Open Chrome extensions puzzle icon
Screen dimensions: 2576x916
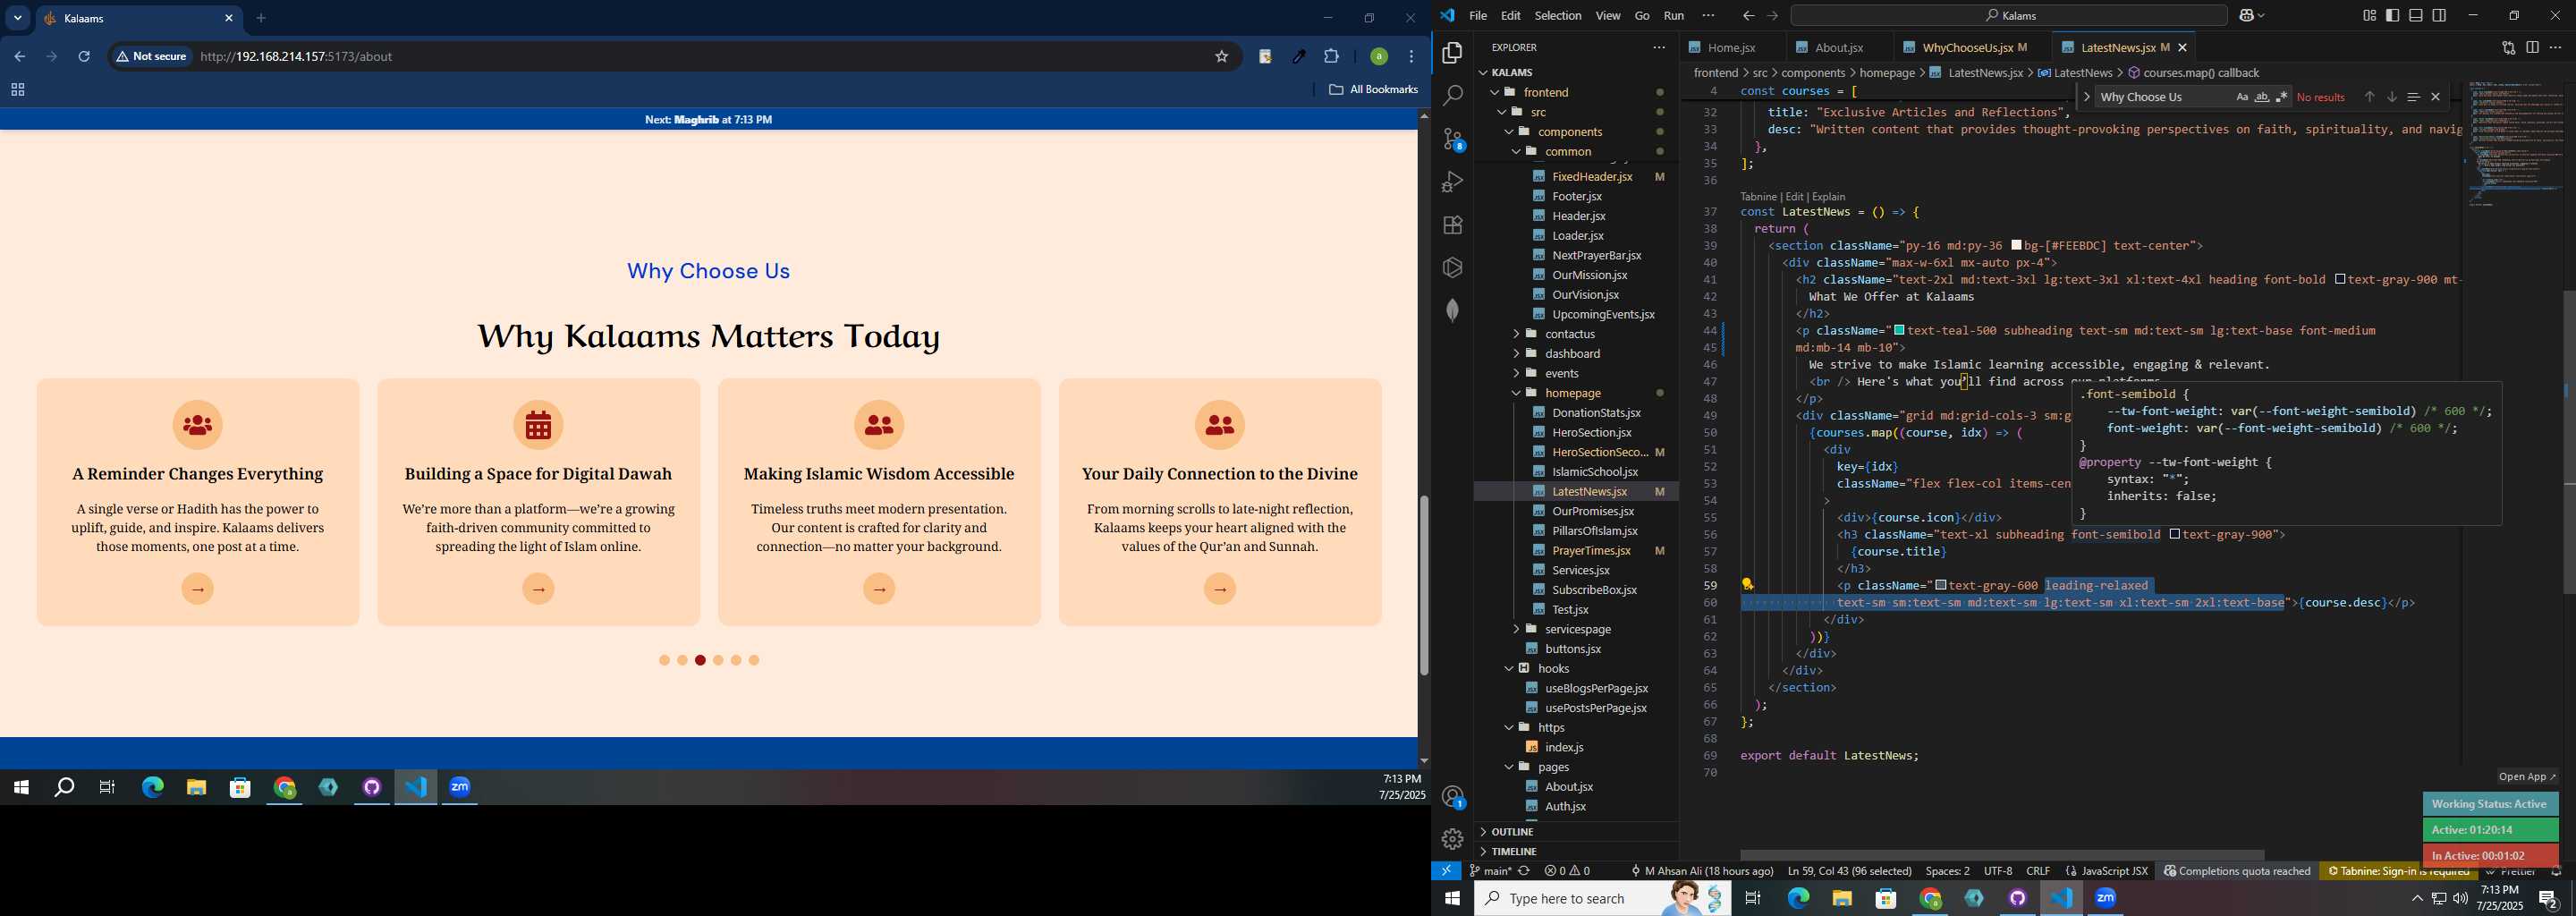[1332, 57]
